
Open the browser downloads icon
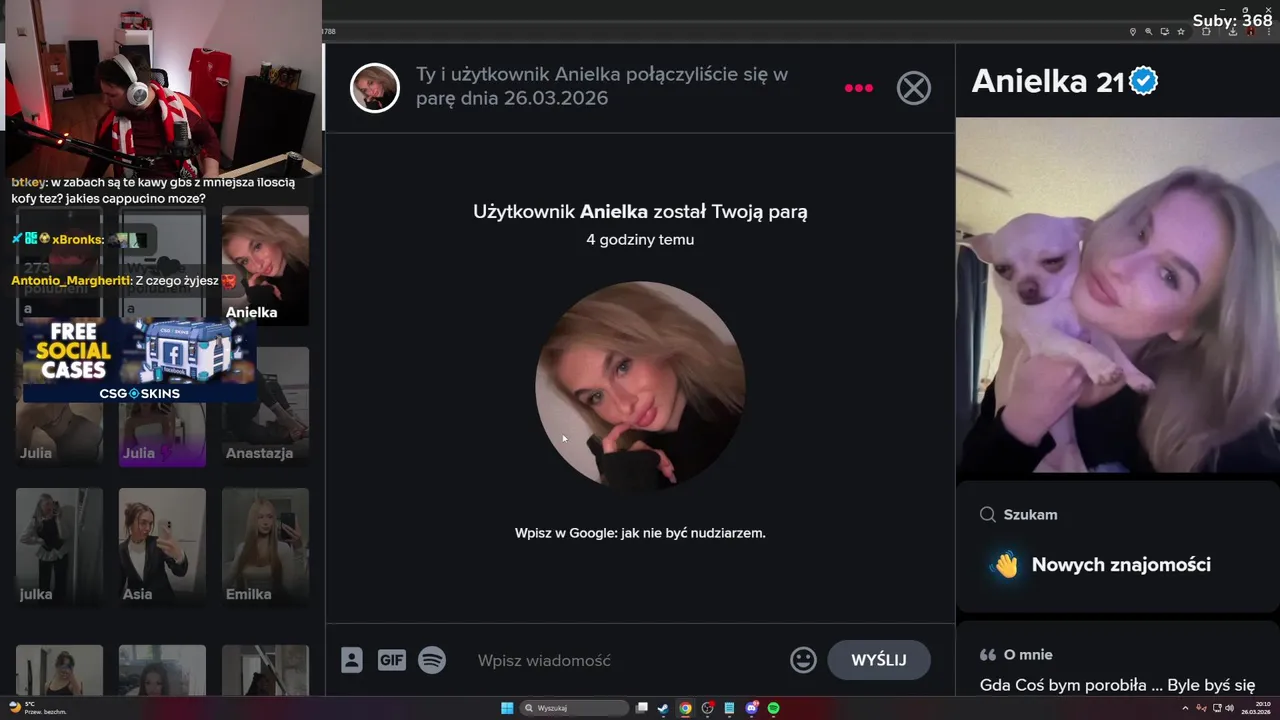[x=1233, y=32]
